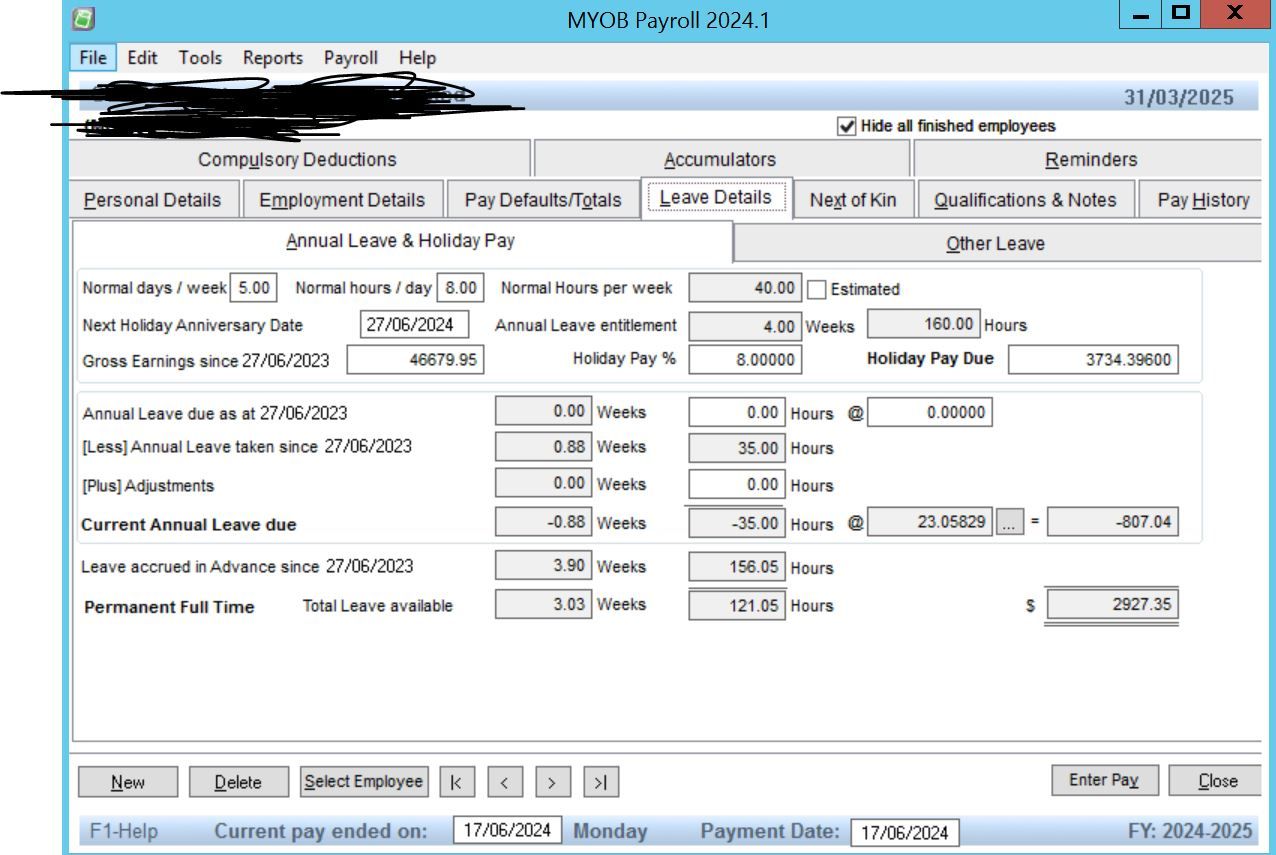The width and height of the screenshot is (1276, 855).
Task: Switch to the Other Leave tab
Action: tap(993, 242)
